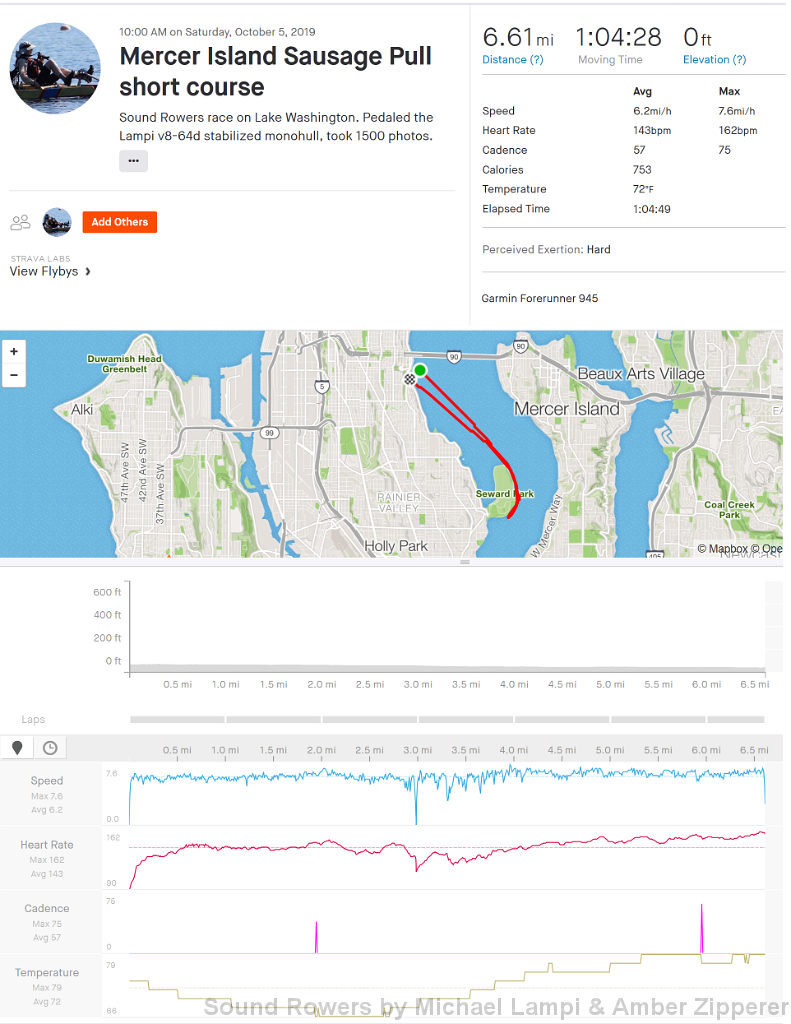Switch chart x-axis to time clock icon
791x1024 pixels.
(49, 748)
